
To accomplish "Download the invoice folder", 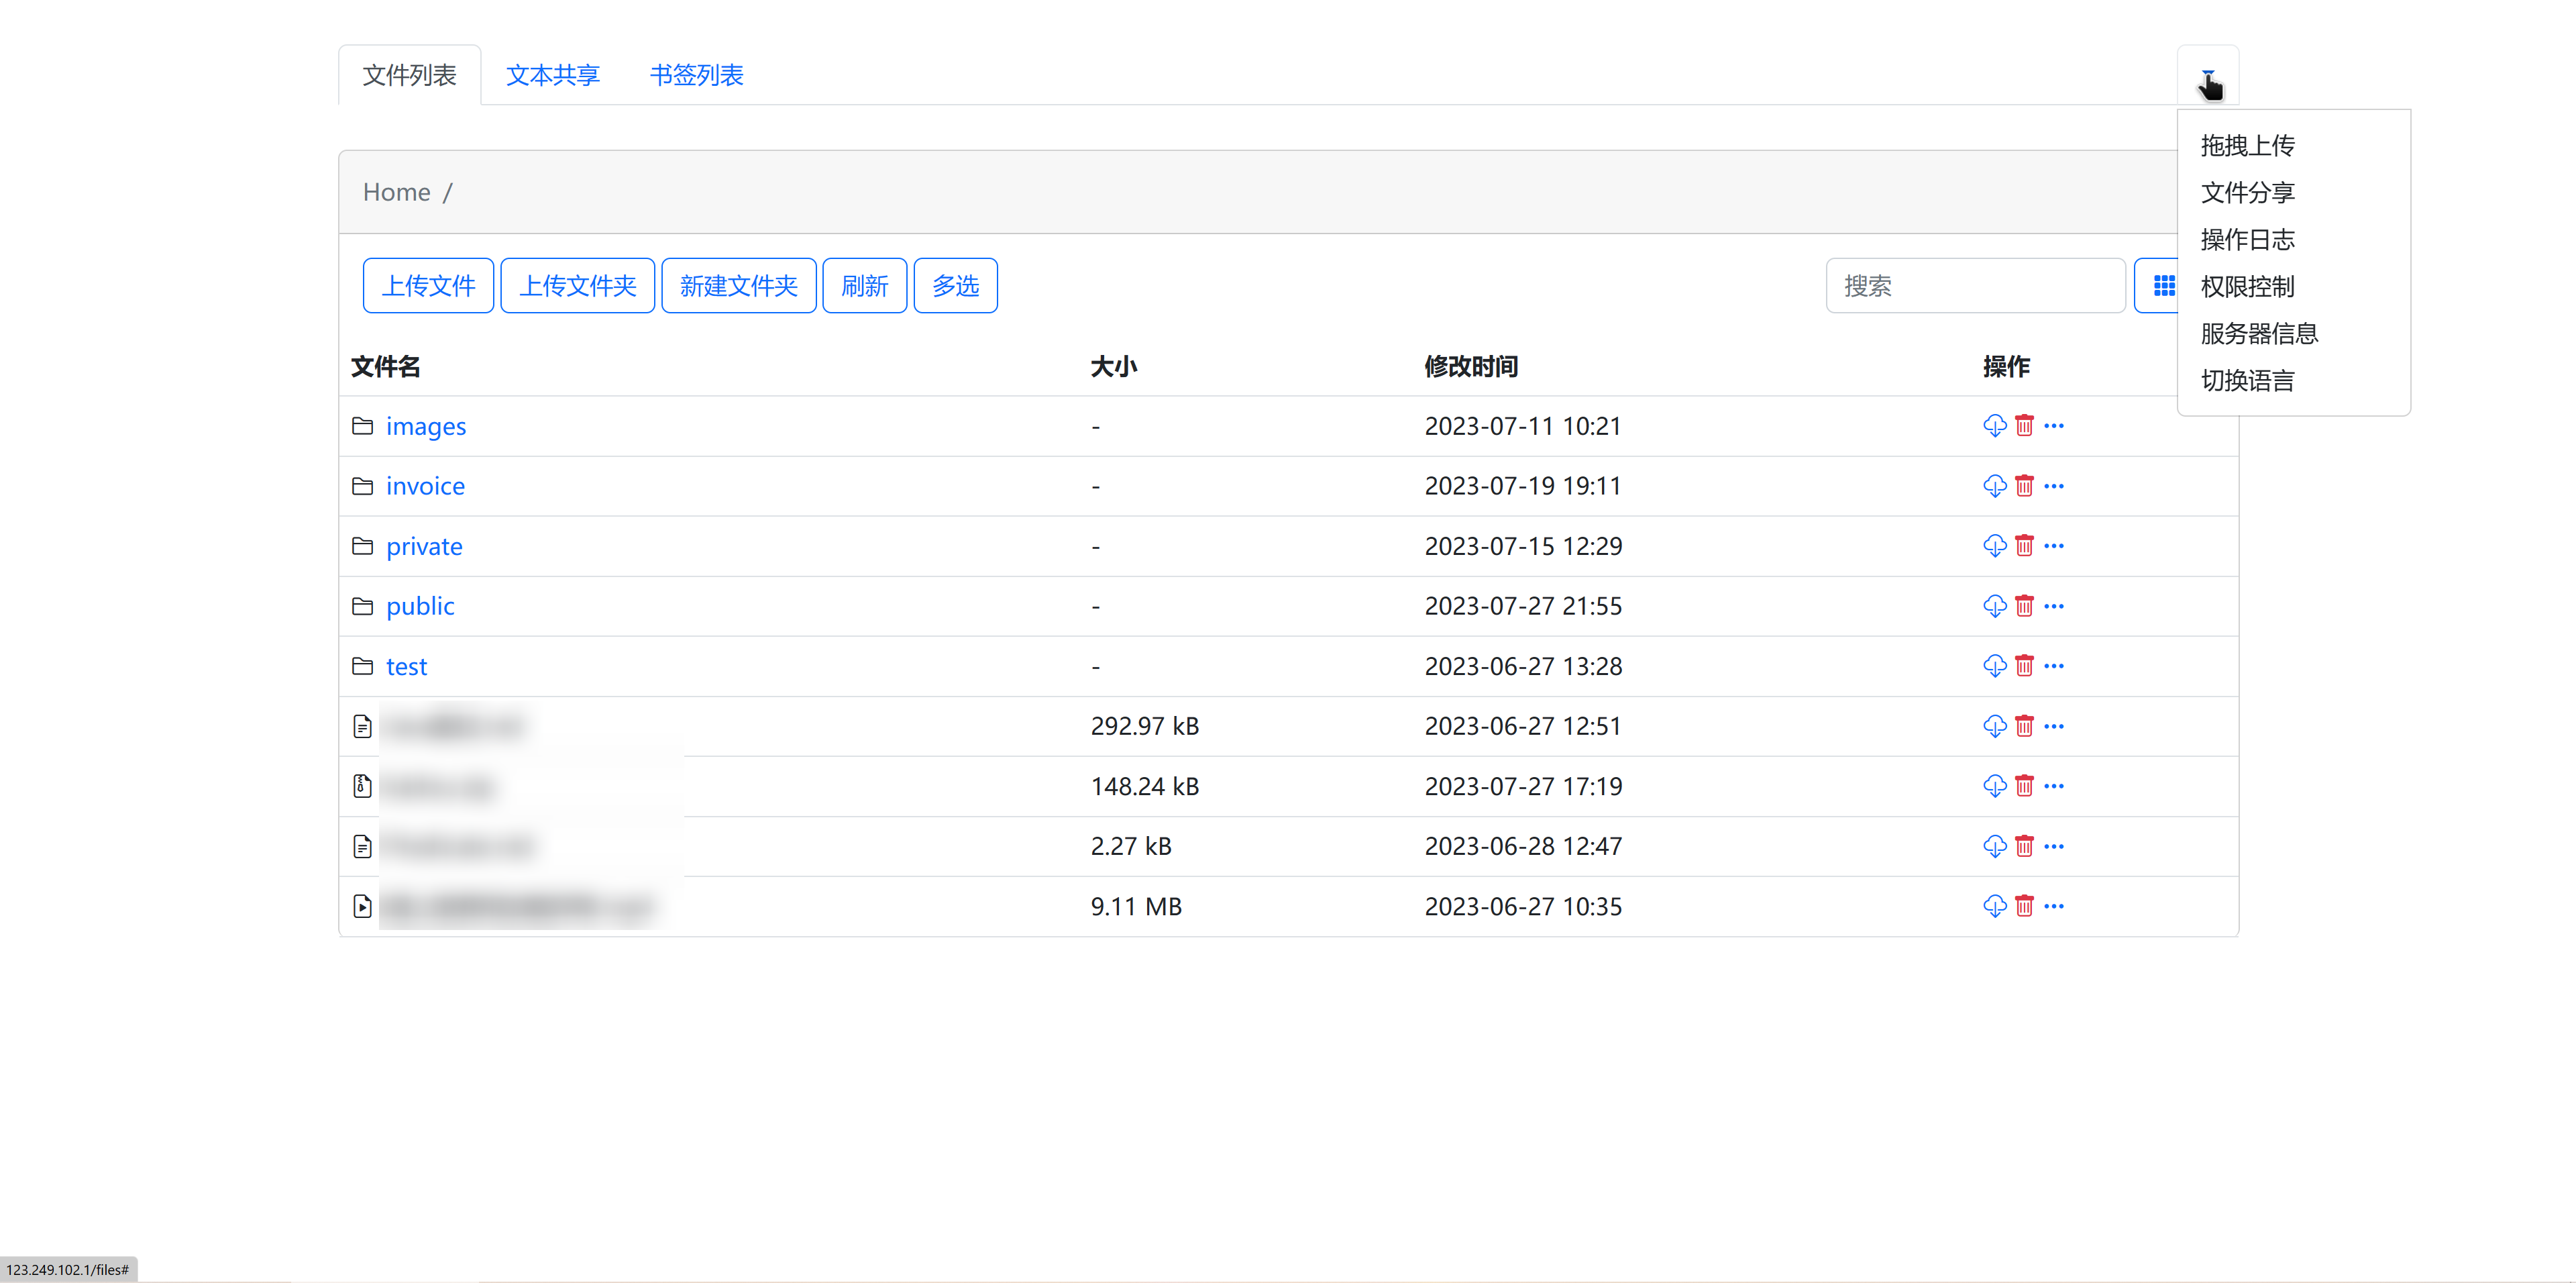I will click(1994, 486).
